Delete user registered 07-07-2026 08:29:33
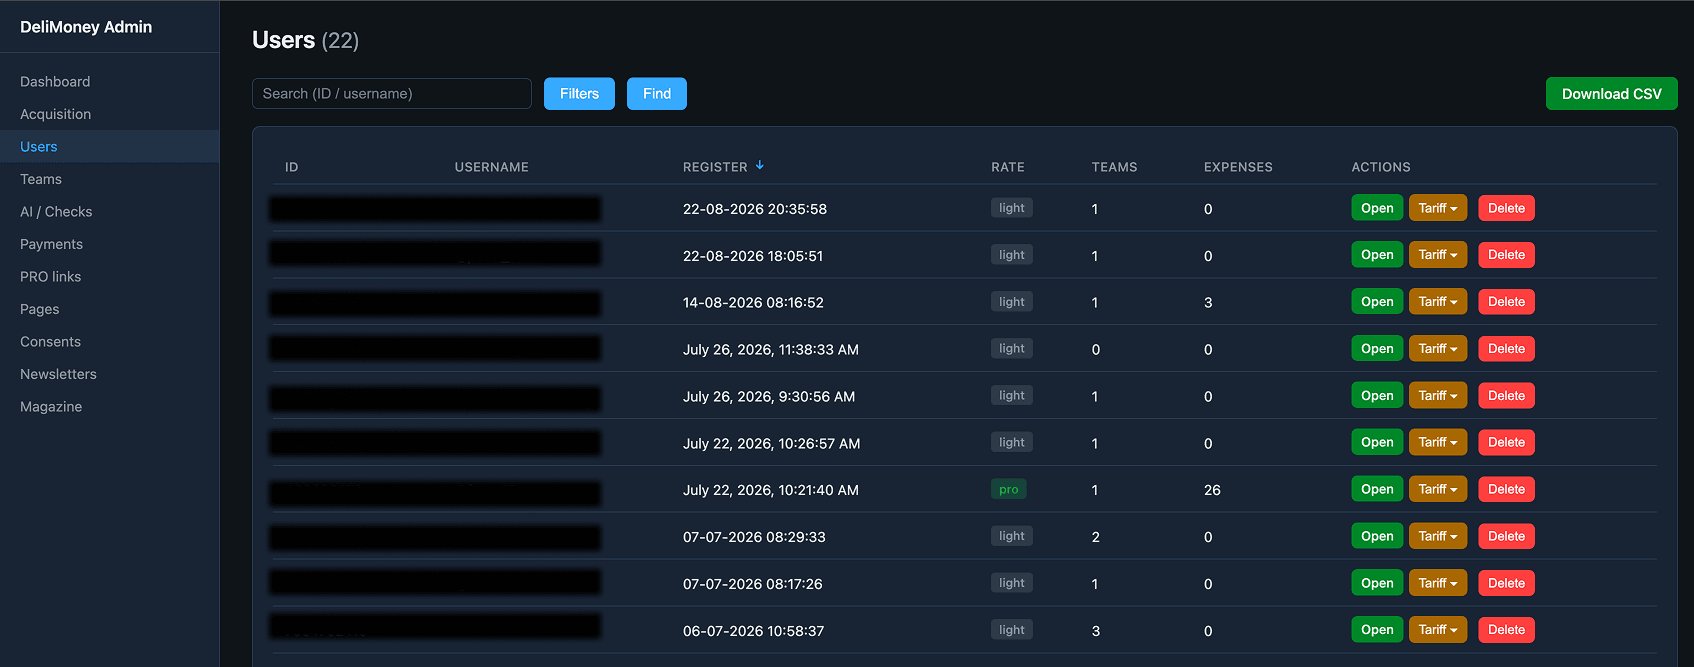Image resolution: width=1694 pixels, height=667 pixels. pyautogui.click(x=1506, y=536)
